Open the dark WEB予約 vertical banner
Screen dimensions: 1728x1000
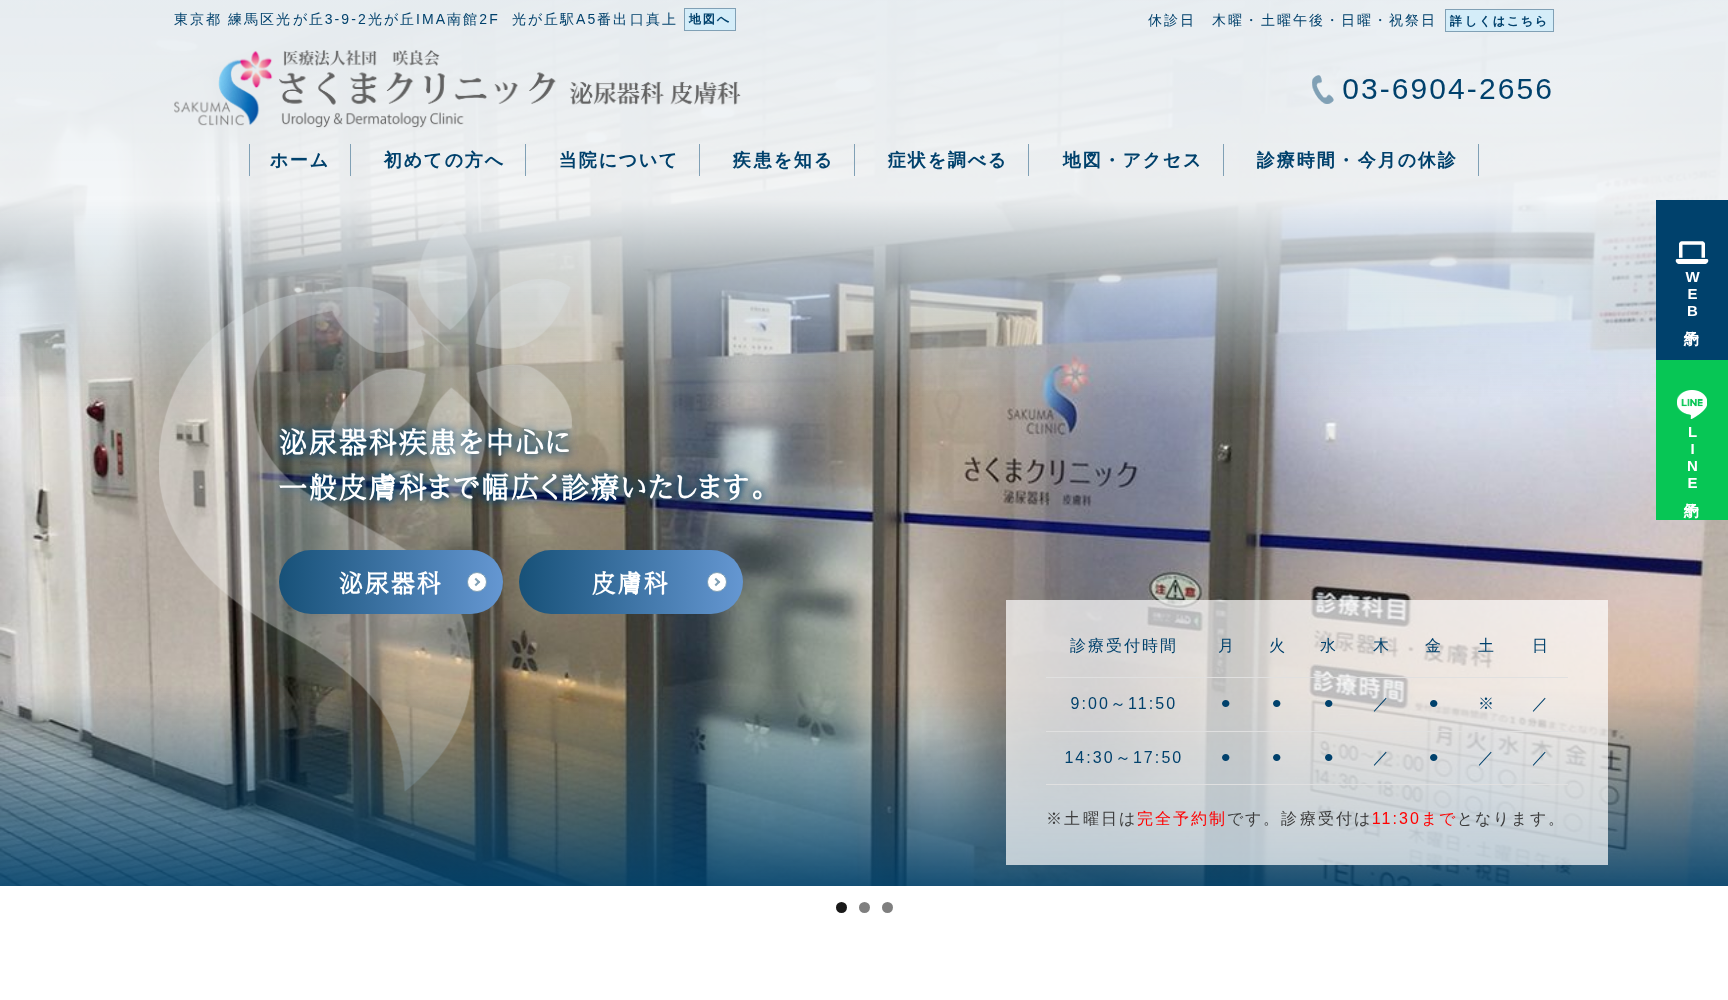[1691, 280]
